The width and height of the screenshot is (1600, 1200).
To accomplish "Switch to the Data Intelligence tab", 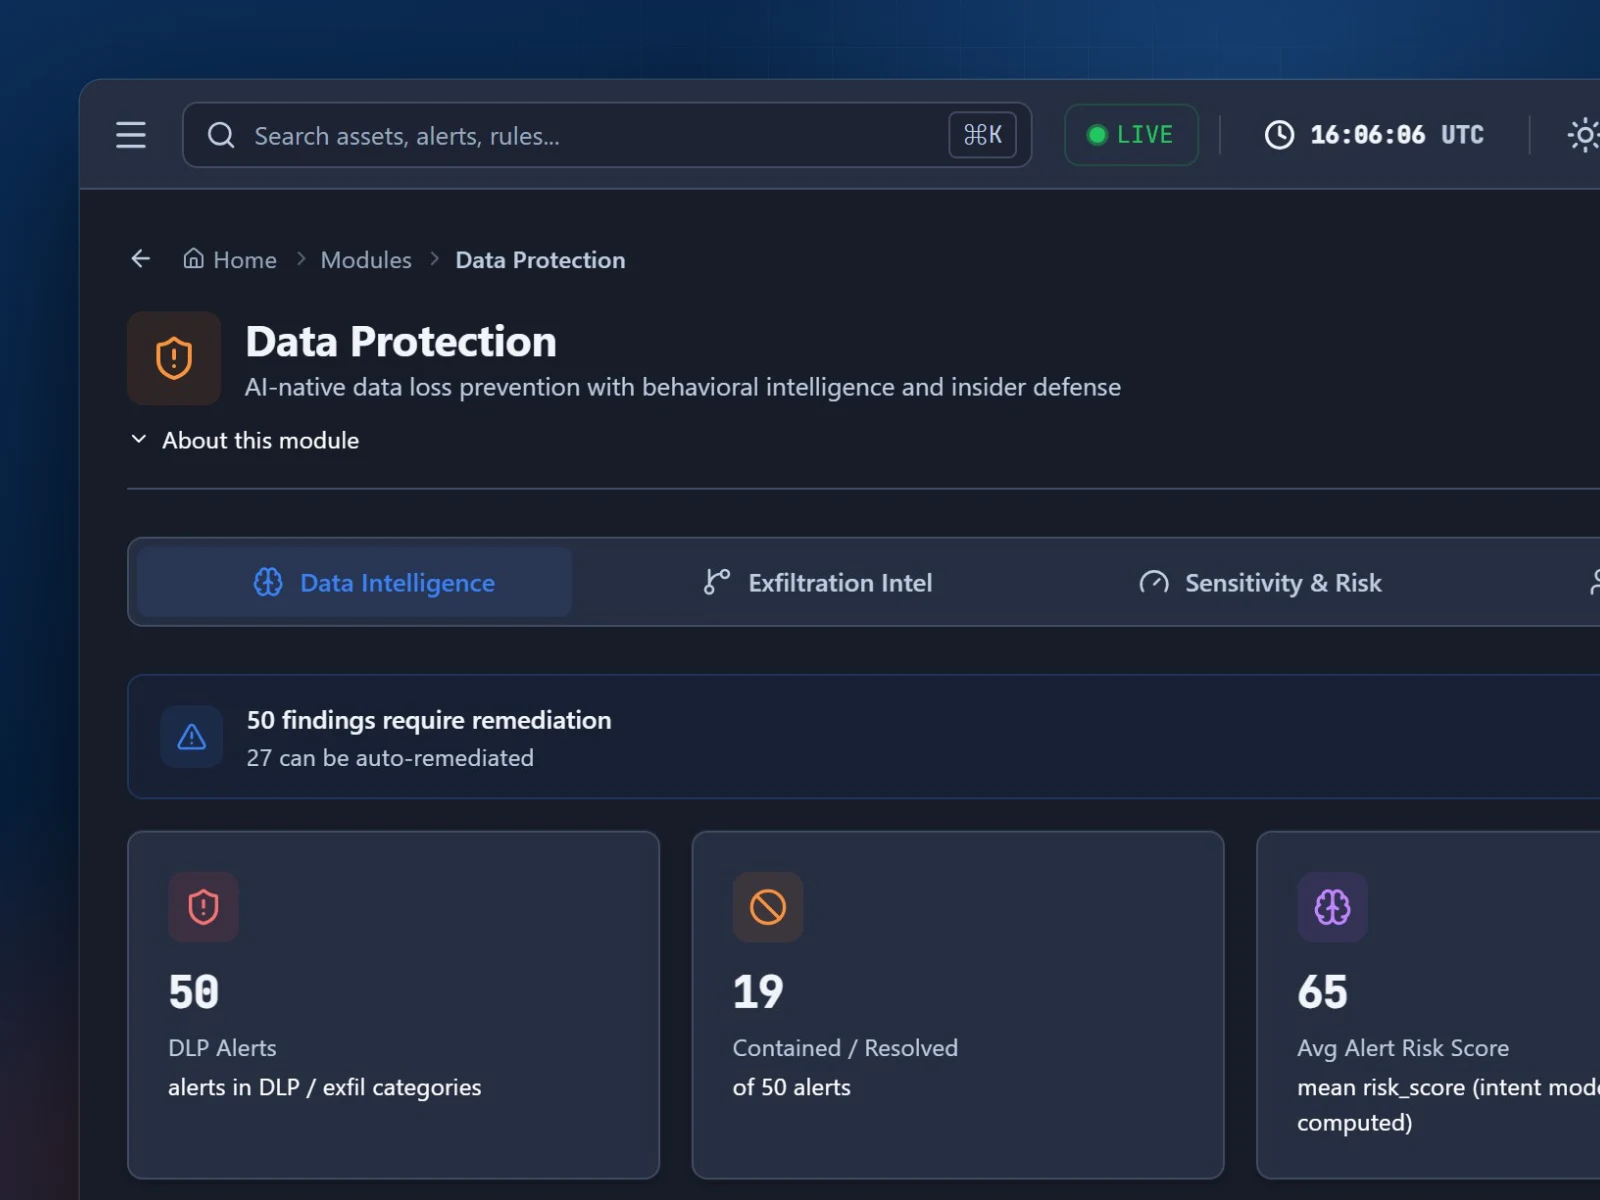I will click(x=355, y=582).
